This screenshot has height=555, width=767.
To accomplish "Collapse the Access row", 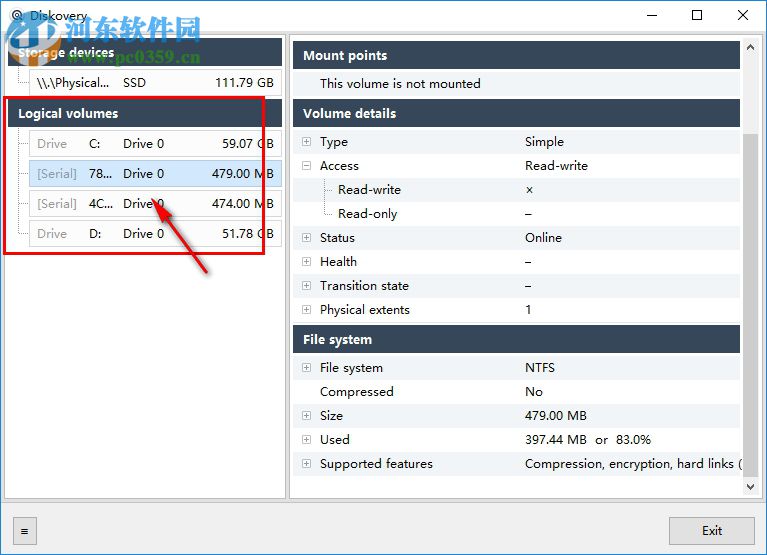I will (x=306, y=166).
